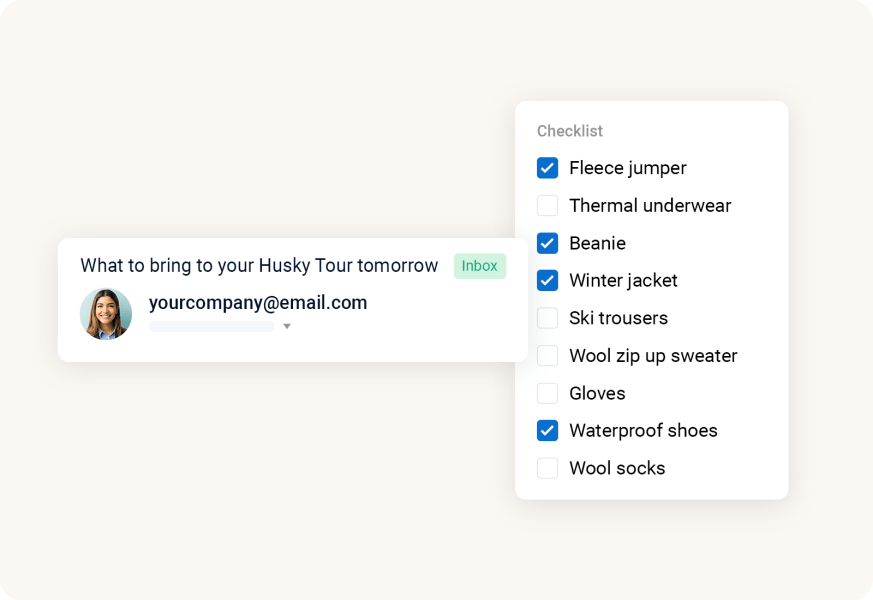Click the checked box icon beside Beanie
Viewport: 873px width, 600px height.
coord(547,243)
